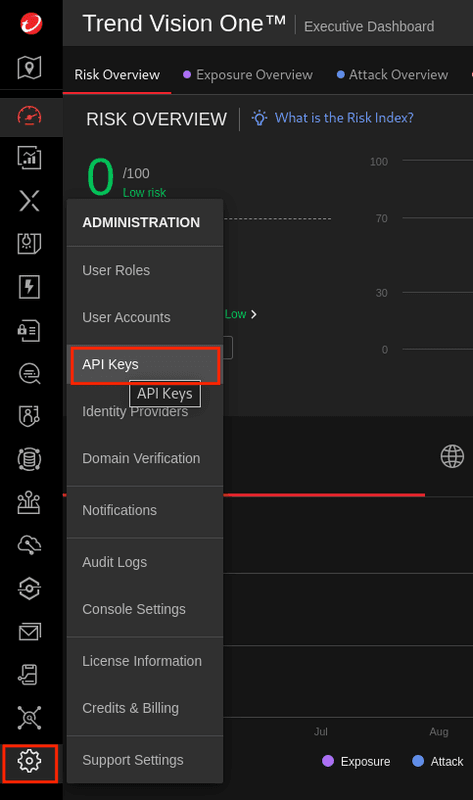The width and height of the screenshot is (473, 800).
Task: Click the chevron next to Low
Action: (x=254, y=314)
